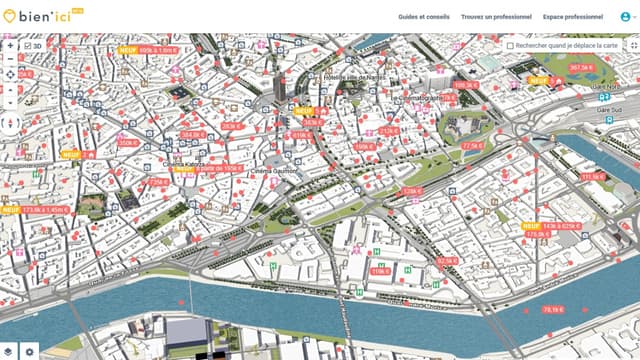Screen dimensions: 640x360
Task: Select the 725k € price marker
Action: pos(159,182)
